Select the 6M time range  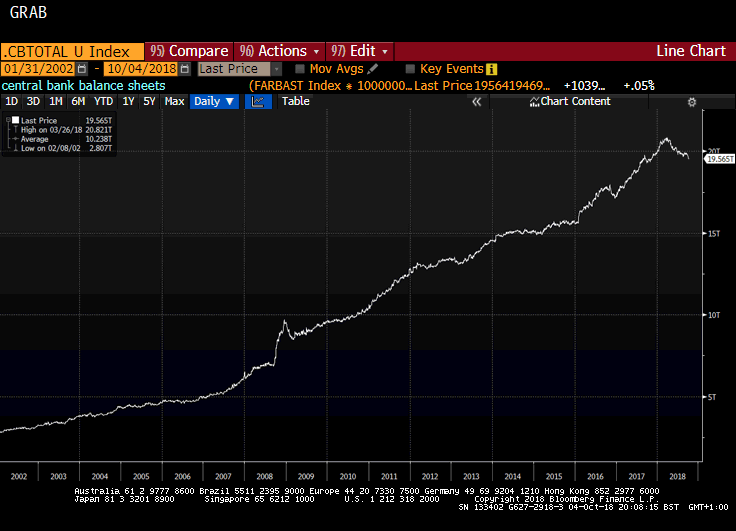pyautogui.click(x=78, y=101)
